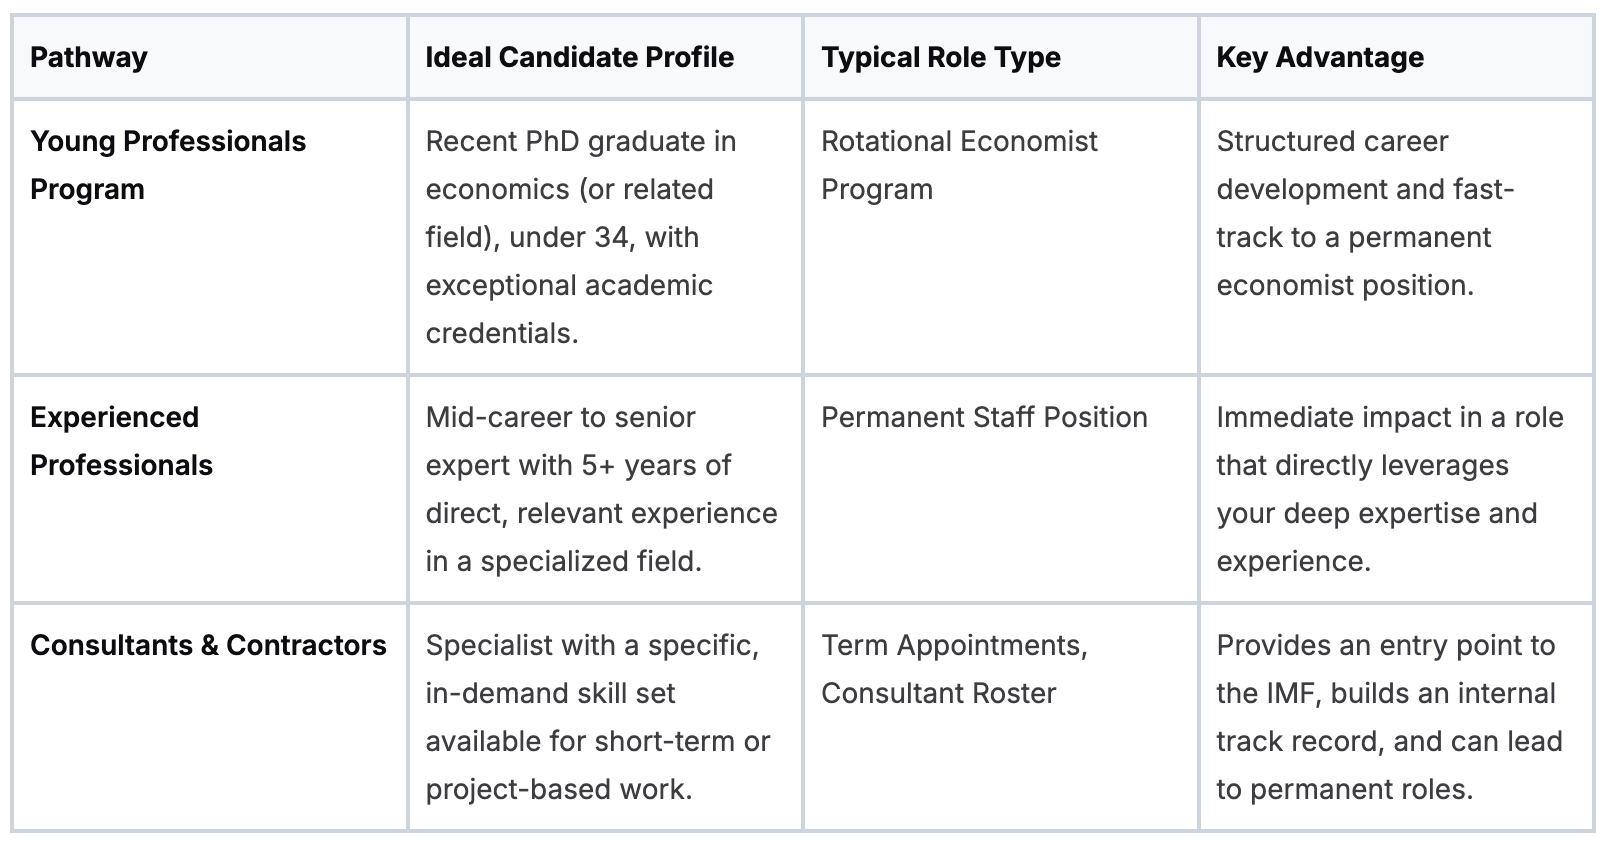This screenshot has width=1606, height=844.
Task: Select the Rotational Economist Program cell
Action: click(958, 165)
